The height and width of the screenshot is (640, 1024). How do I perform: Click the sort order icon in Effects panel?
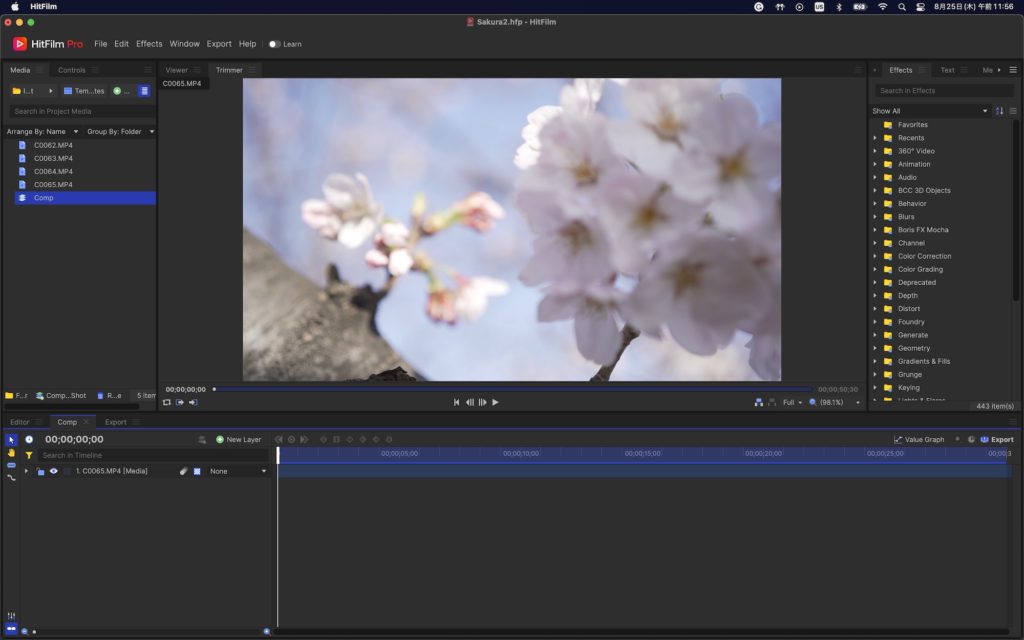point(999,111)
